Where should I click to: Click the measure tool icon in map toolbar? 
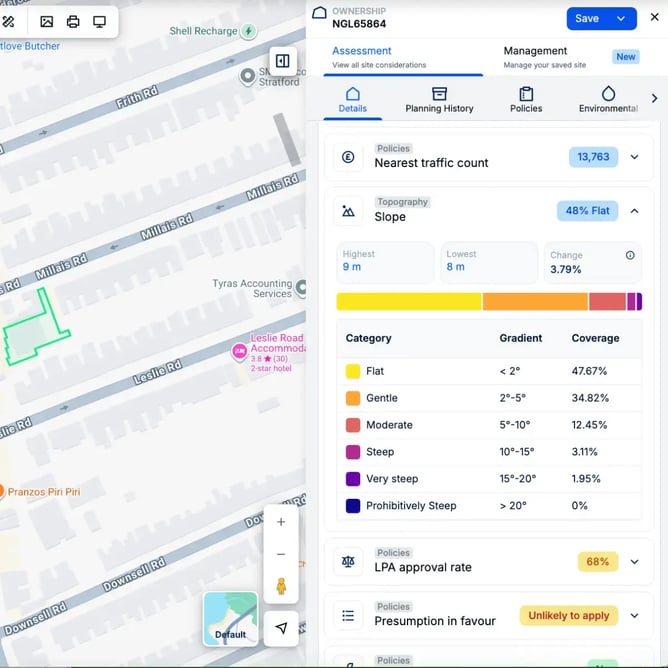[x=9, y=21]
